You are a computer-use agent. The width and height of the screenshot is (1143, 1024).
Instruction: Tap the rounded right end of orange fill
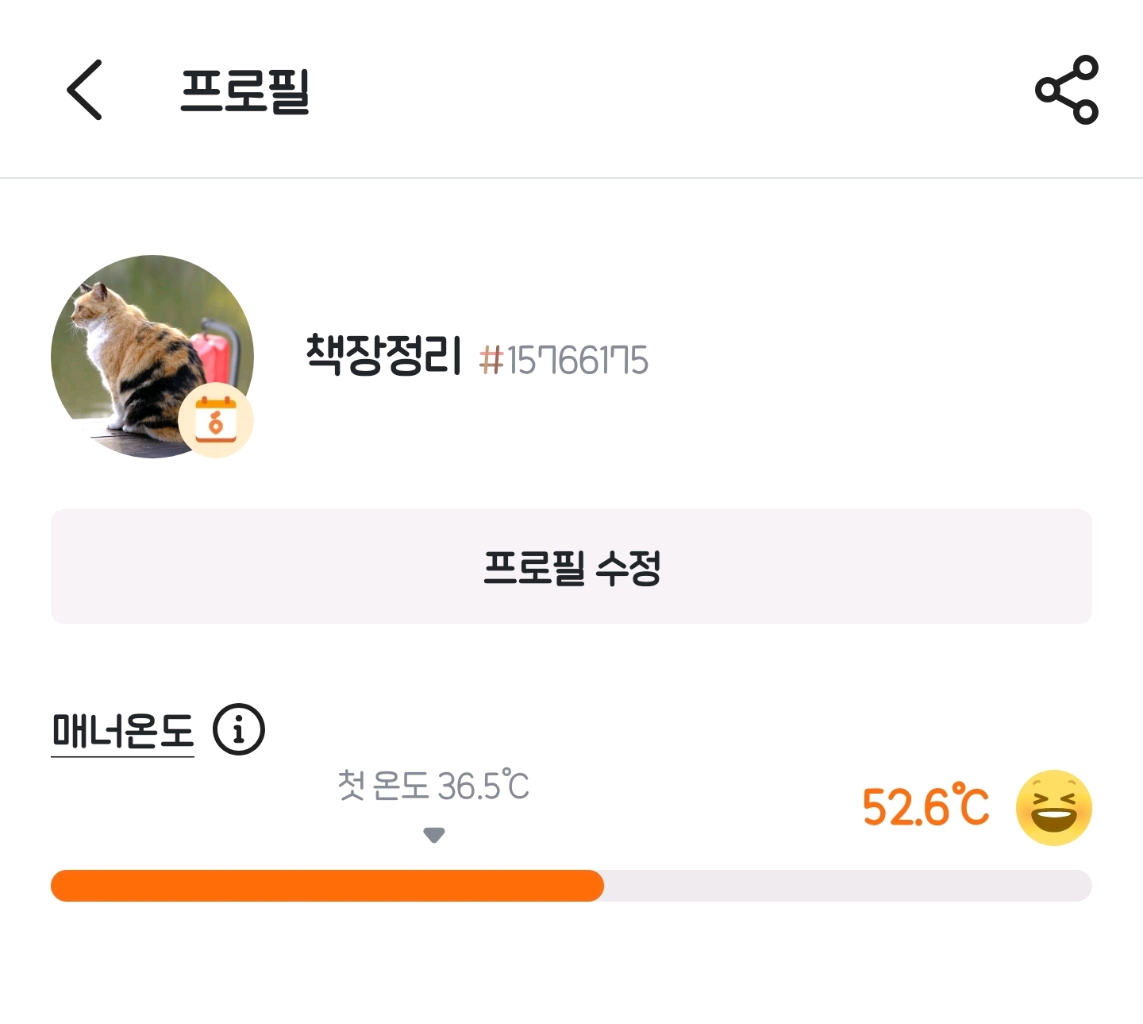(594, 886)
